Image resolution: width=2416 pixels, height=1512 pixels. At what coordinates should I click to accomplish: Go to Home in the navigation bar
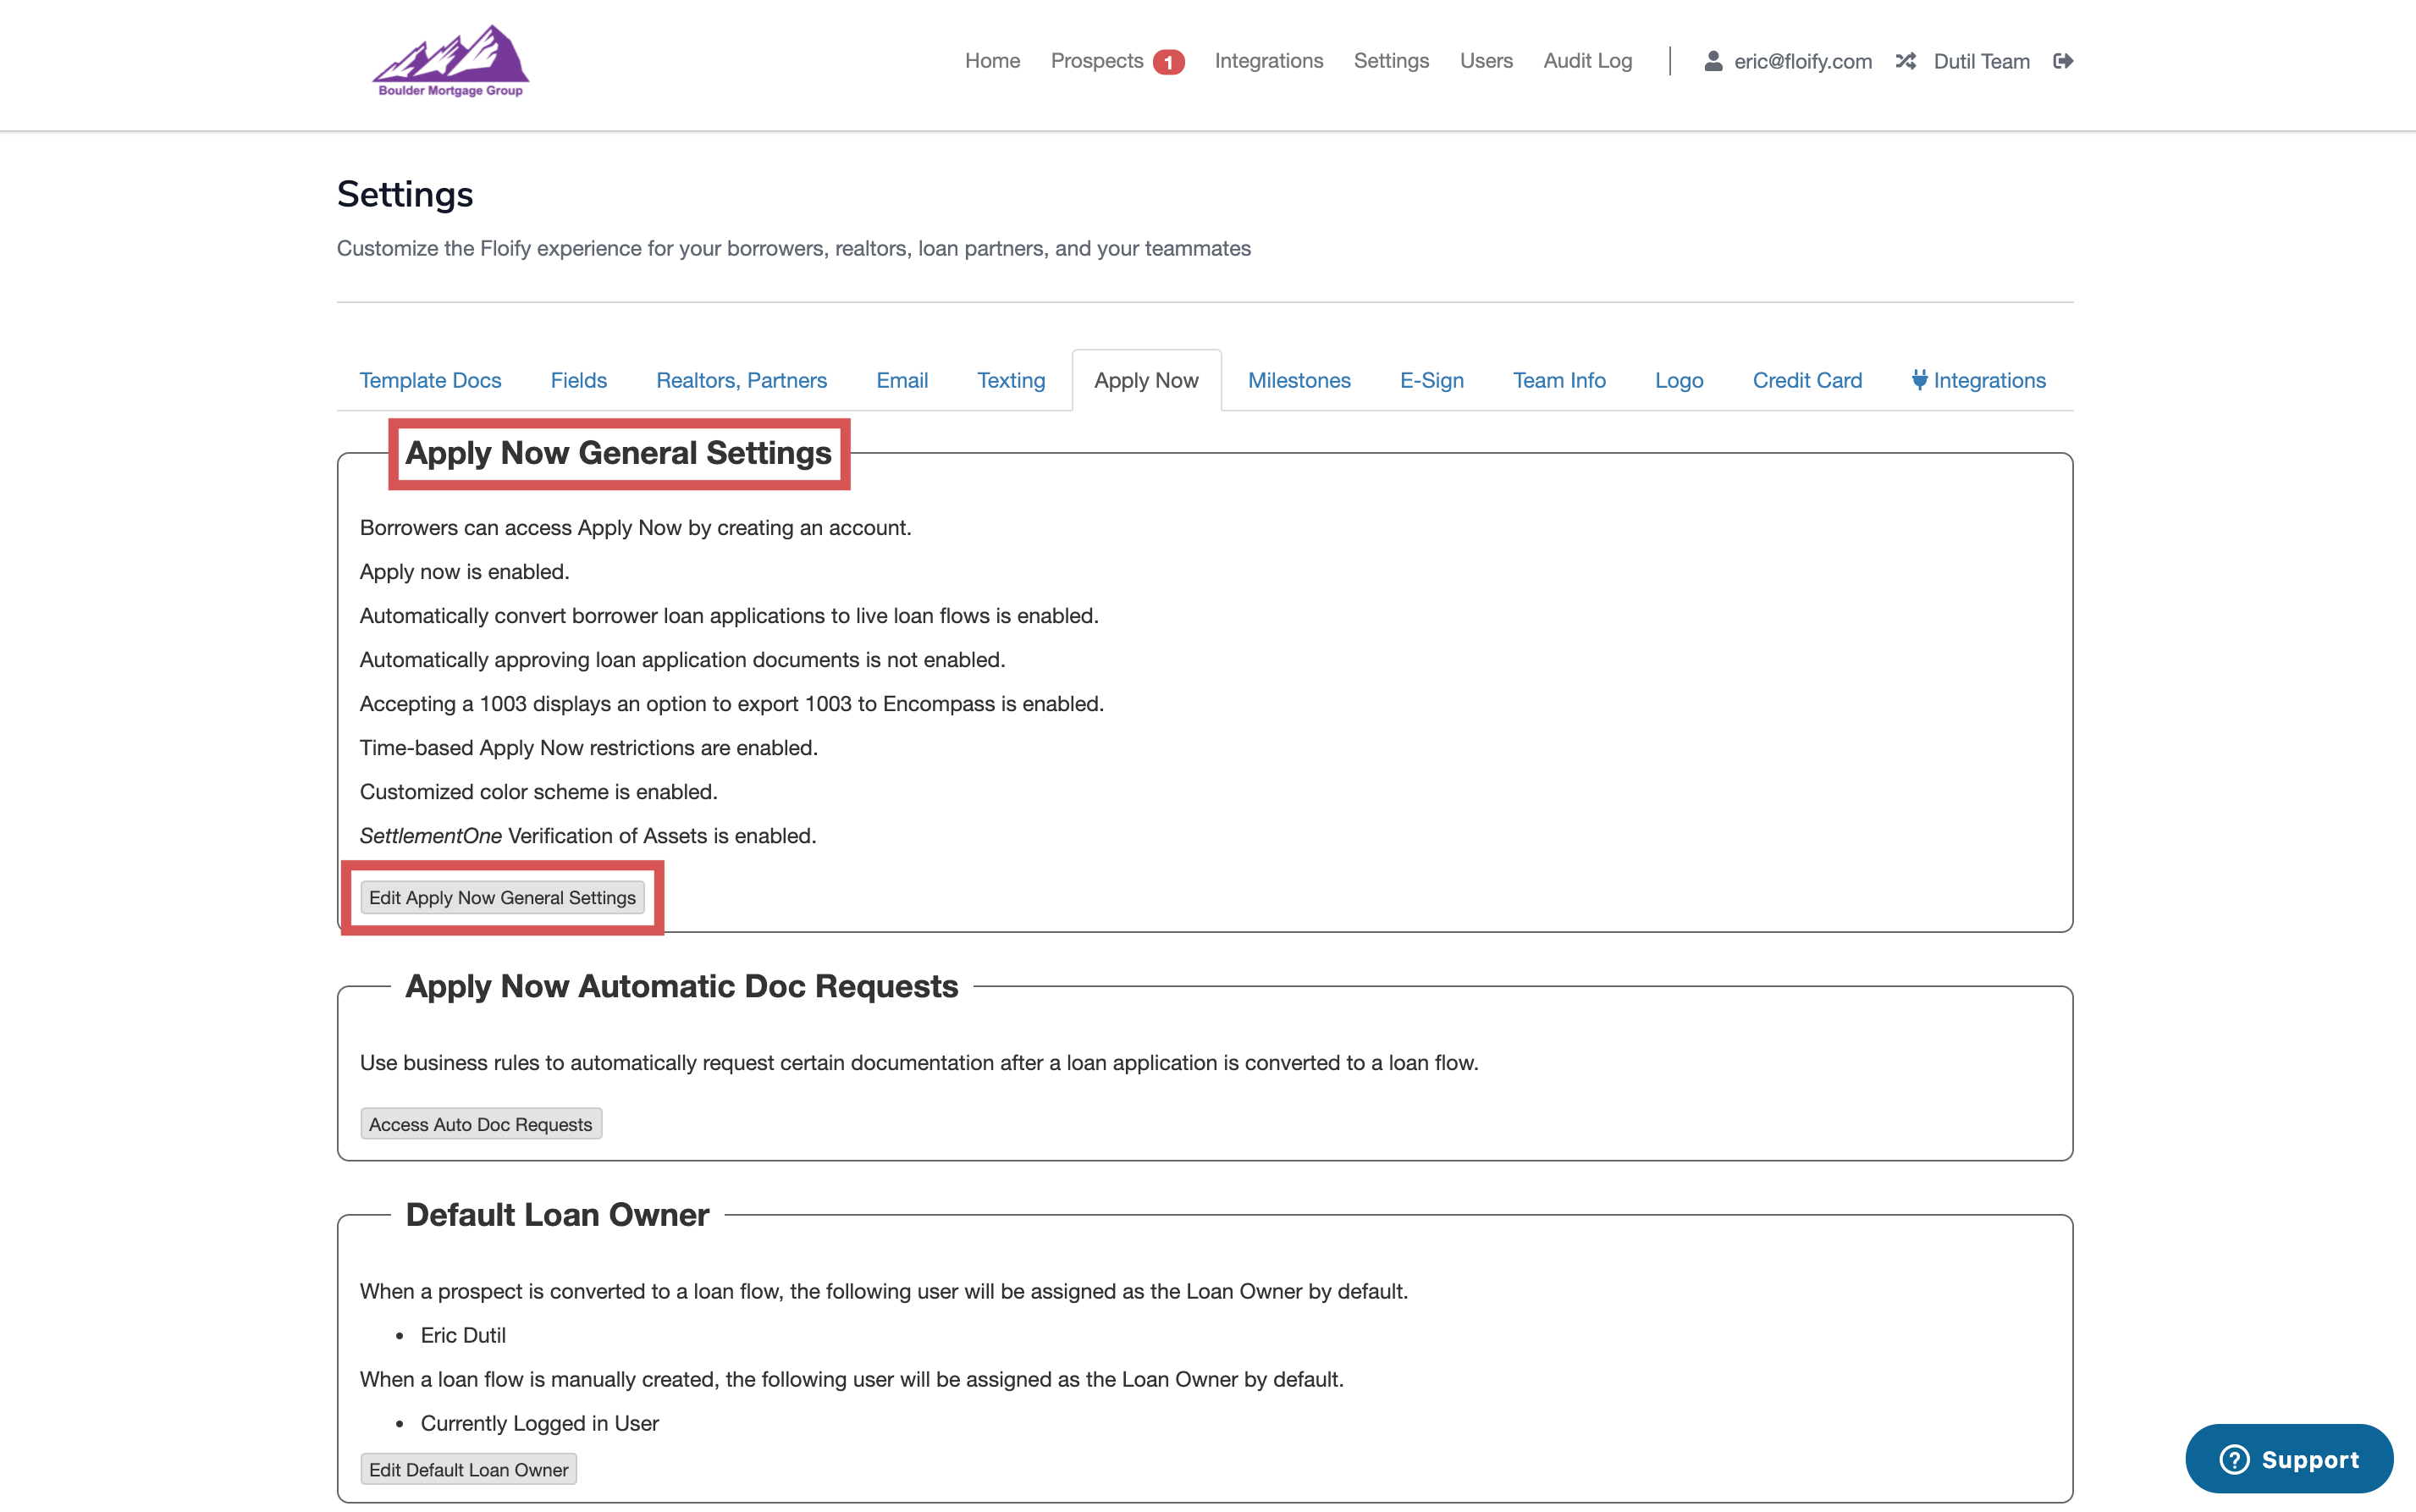point(992,61)
